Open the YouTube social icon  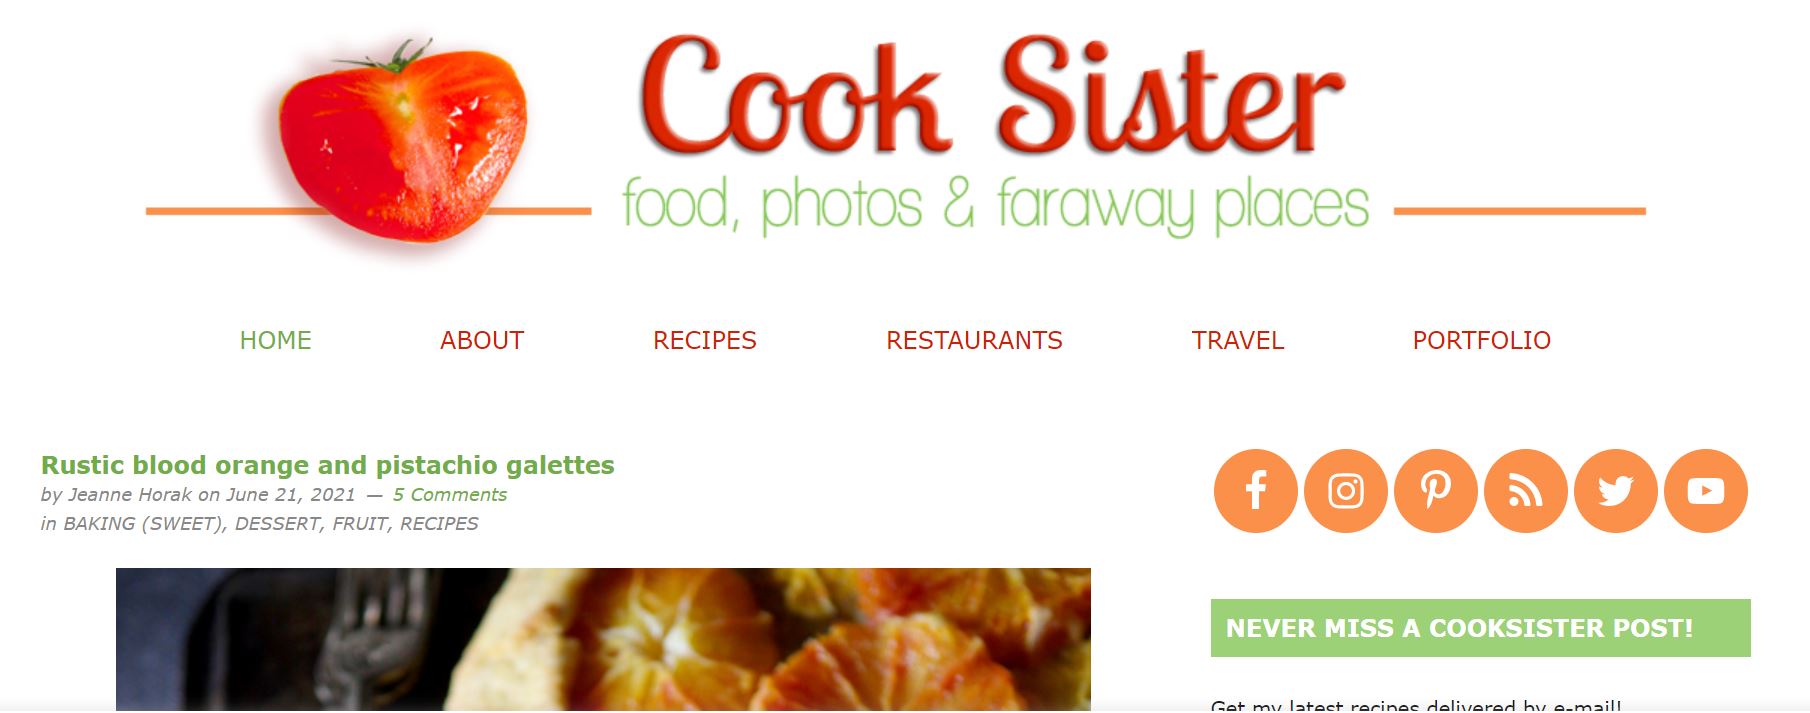tap(1705, 491)
